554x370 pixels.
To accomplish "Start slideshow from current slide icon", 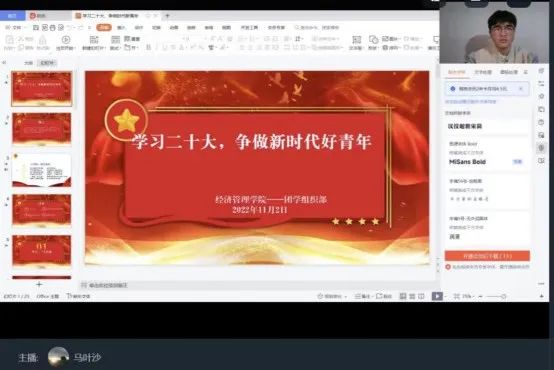I will [66, 40].
